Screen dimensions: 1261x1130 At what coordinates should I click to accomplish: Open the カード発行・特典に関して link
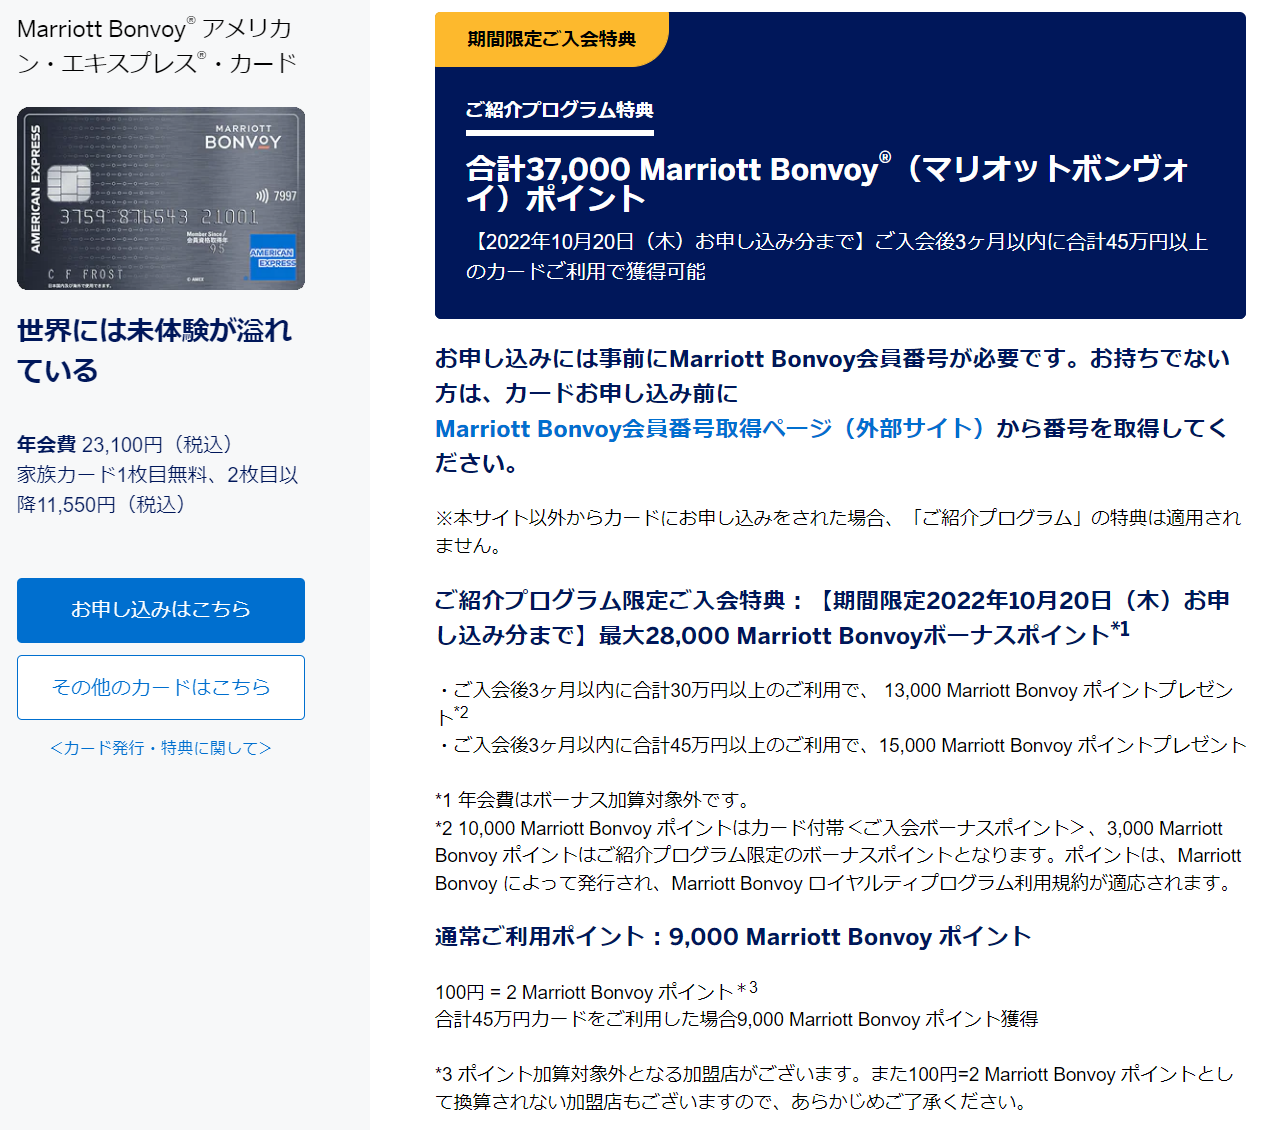(160, 748)
